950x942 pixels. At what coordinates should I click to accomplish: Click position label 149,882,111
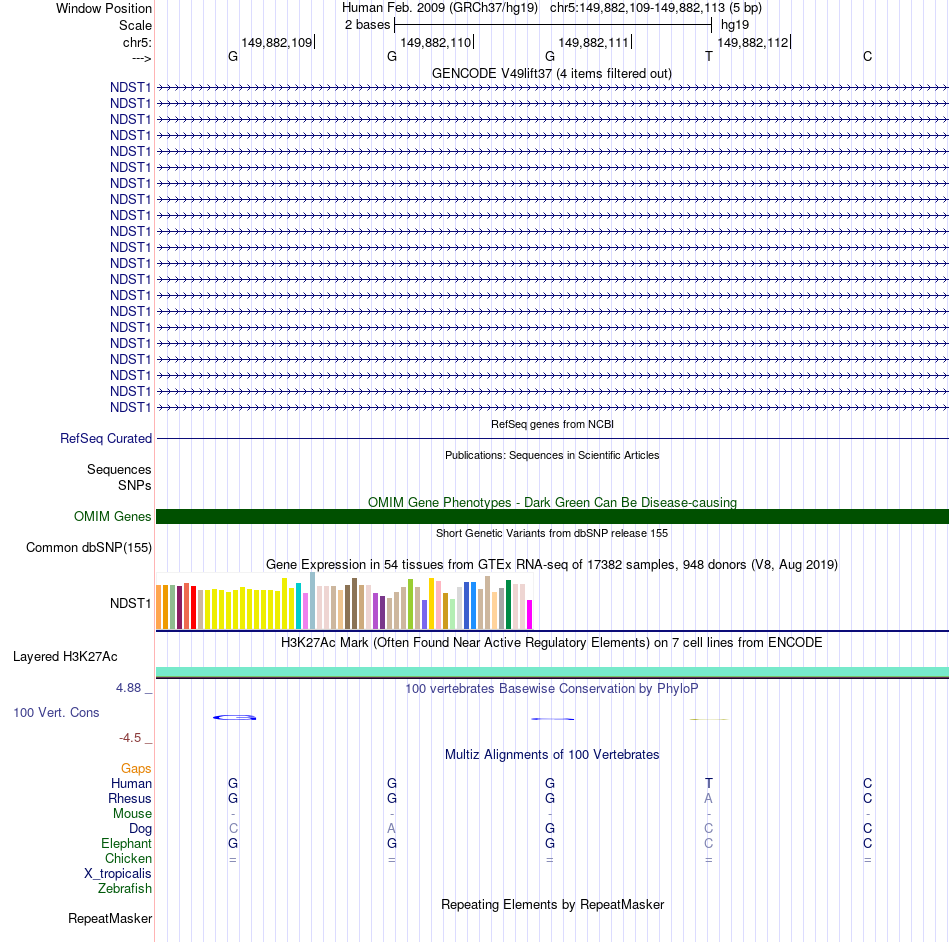point(594,42)
